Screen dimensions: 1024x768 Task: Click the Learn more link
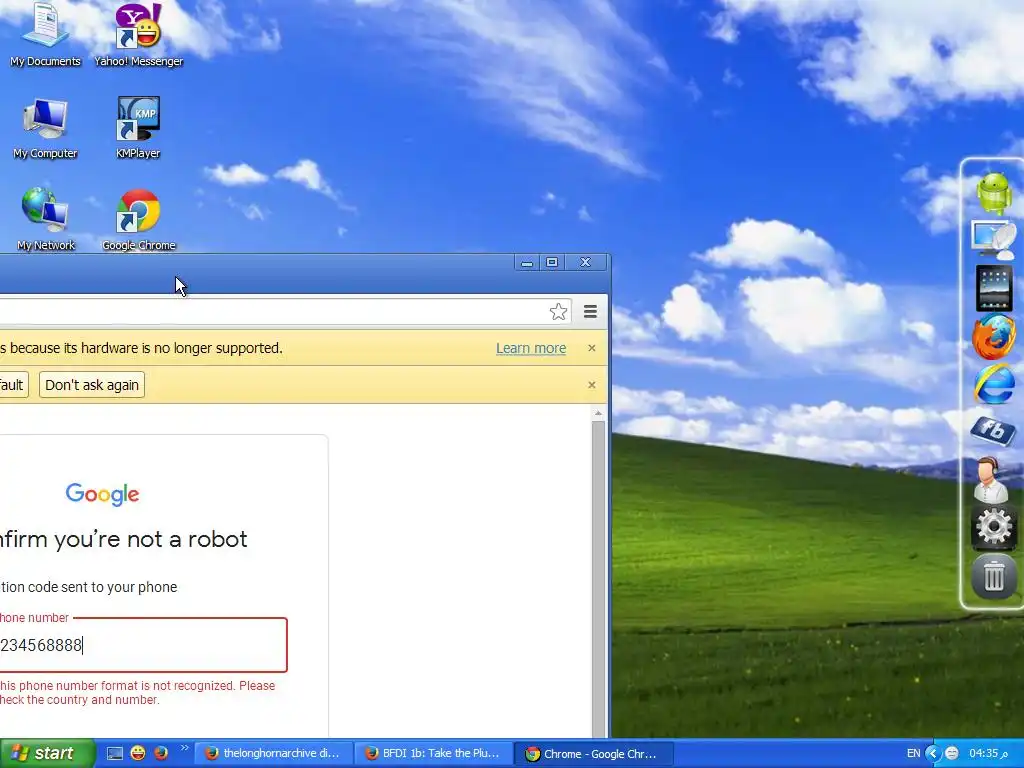pyautogui.click(x=531, y=348)
